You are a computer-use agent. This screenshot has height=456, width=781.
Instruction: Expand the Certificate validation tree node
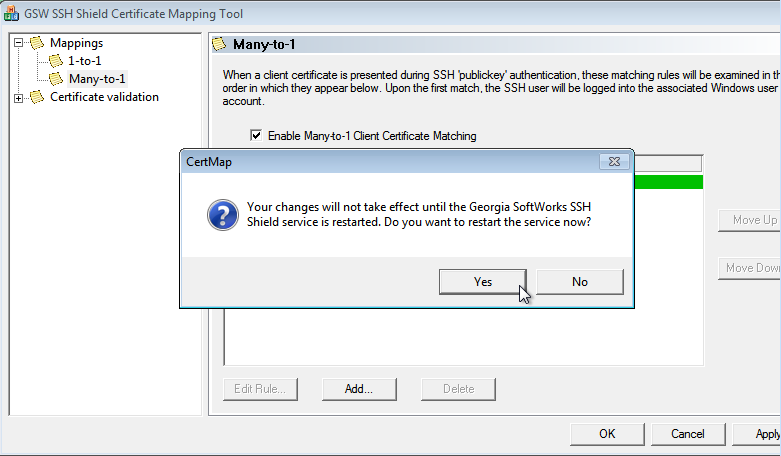pyautogui.click(x=18, y=98)
